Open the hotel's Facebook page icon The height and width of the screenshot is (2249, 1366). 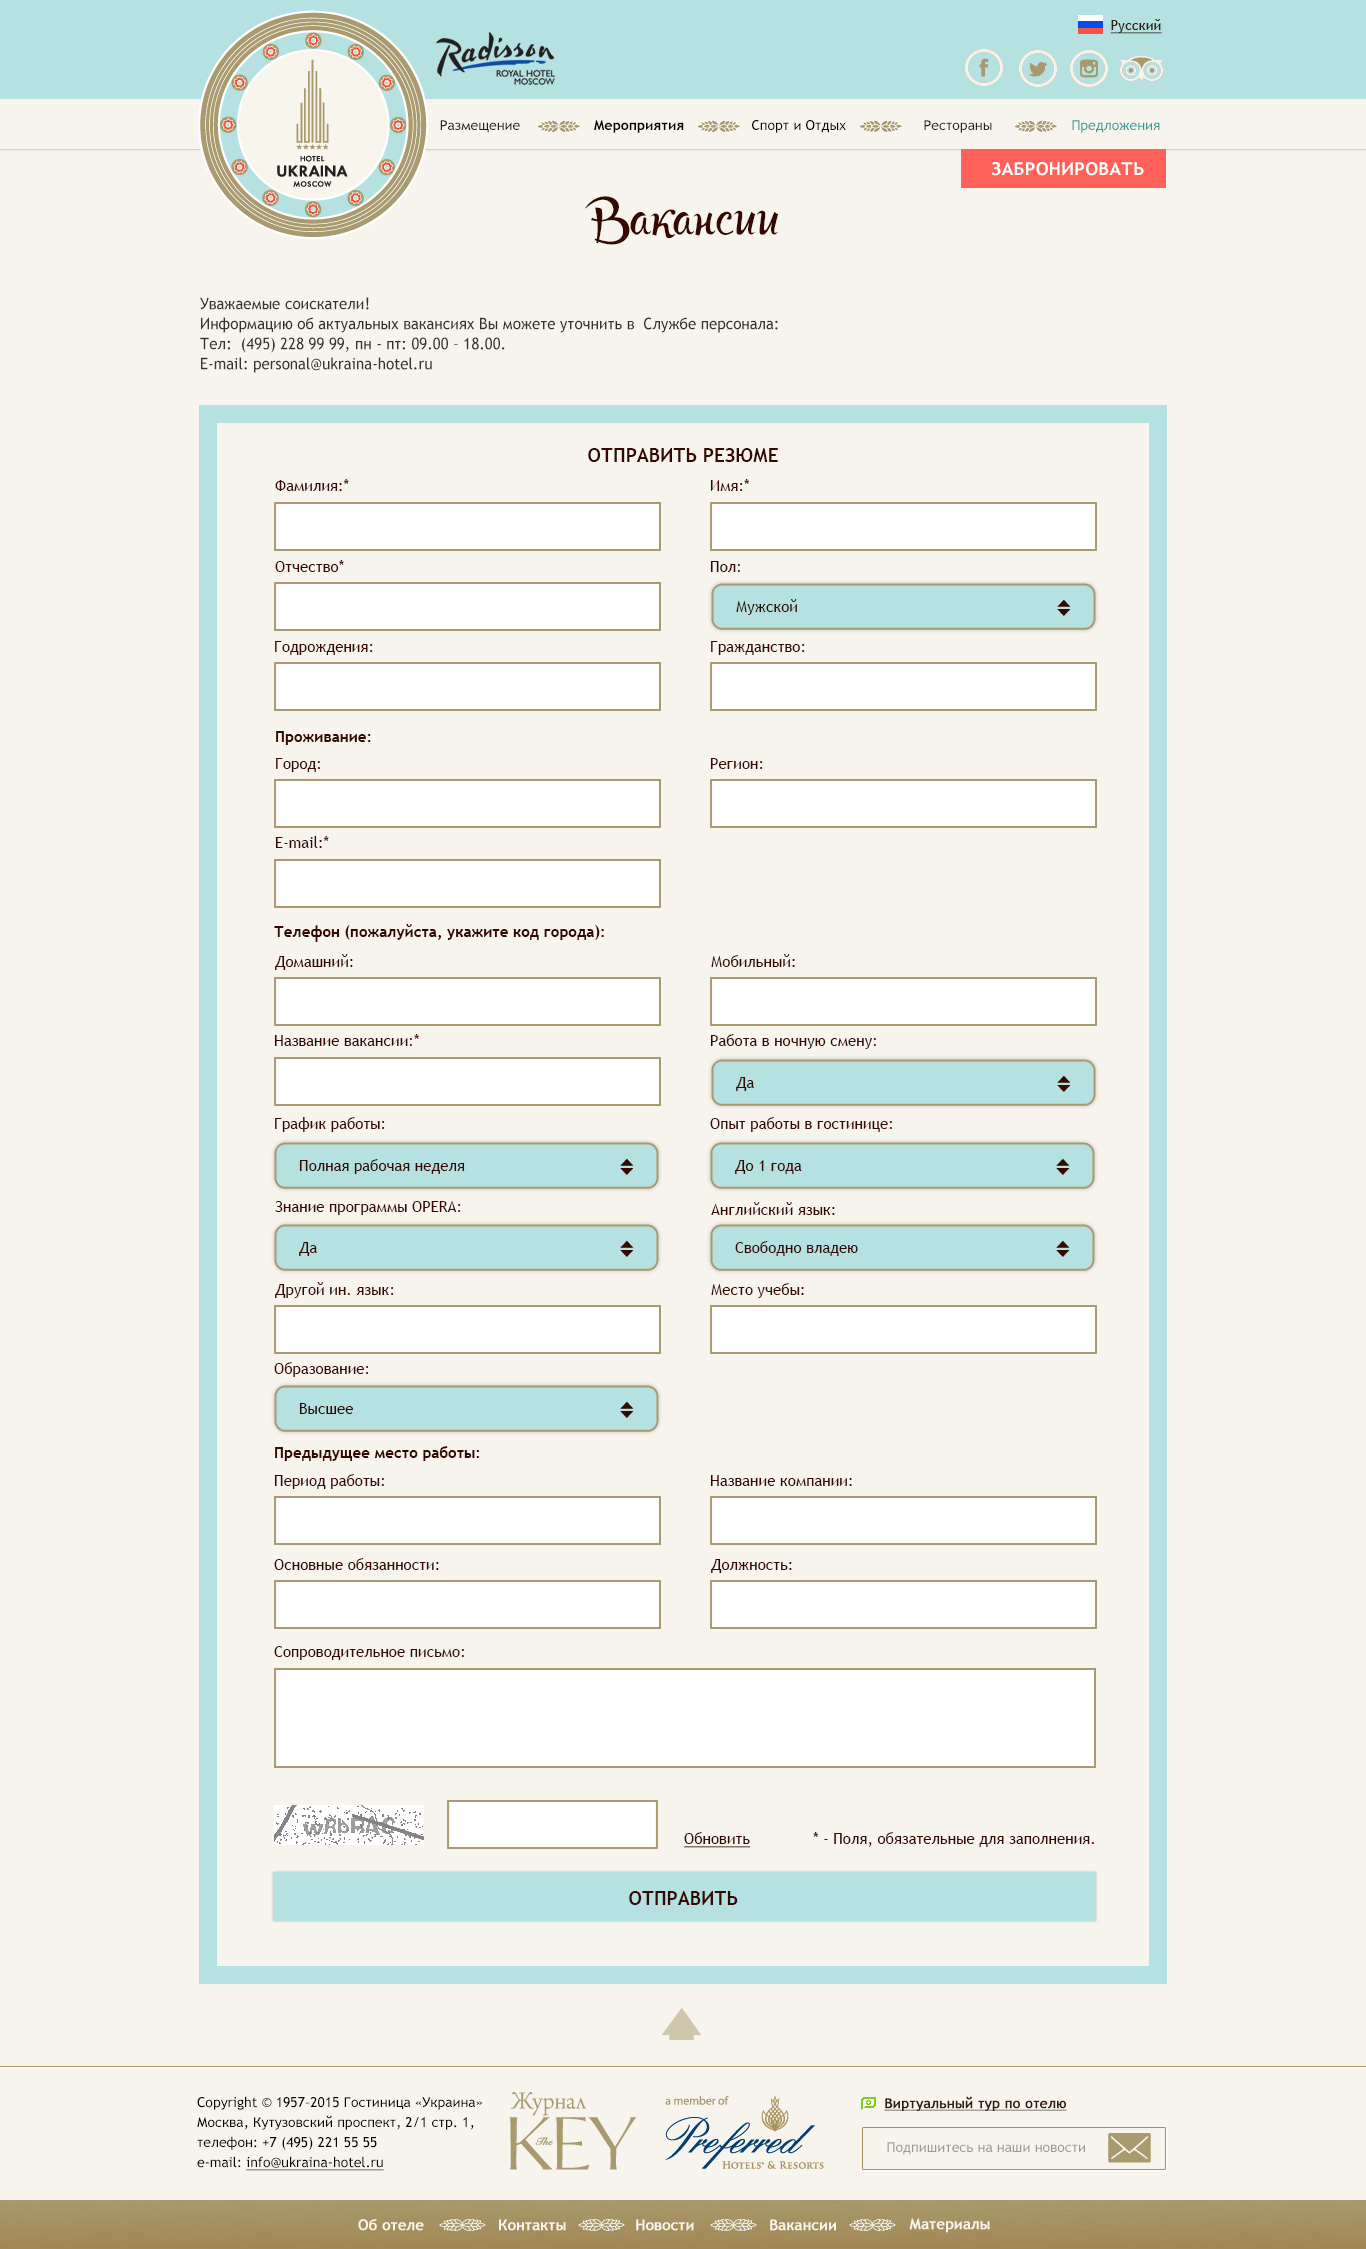click(984, 68)
